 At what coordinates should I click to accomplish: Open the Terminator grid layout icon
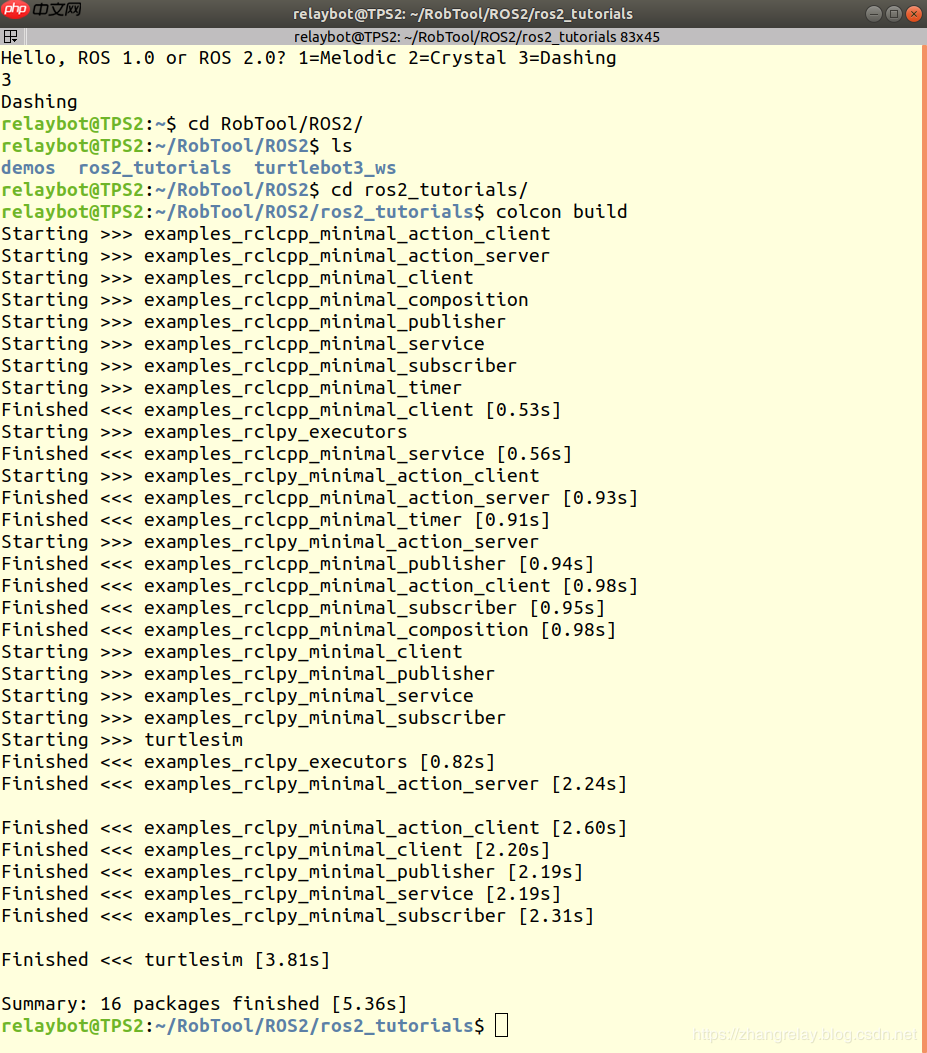click(11, 36)
